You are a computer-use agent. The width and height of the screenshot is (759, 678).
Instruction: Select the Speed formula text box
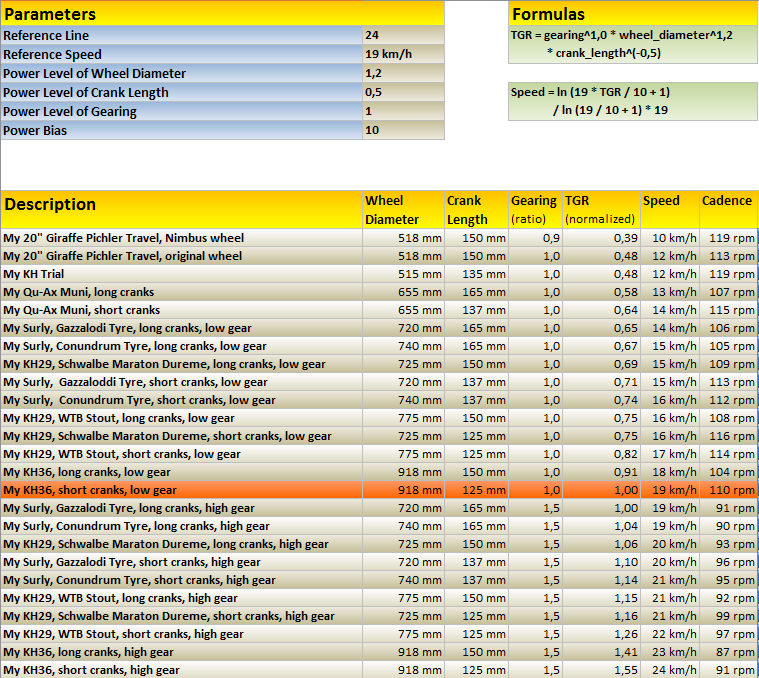tap(632, 101)
